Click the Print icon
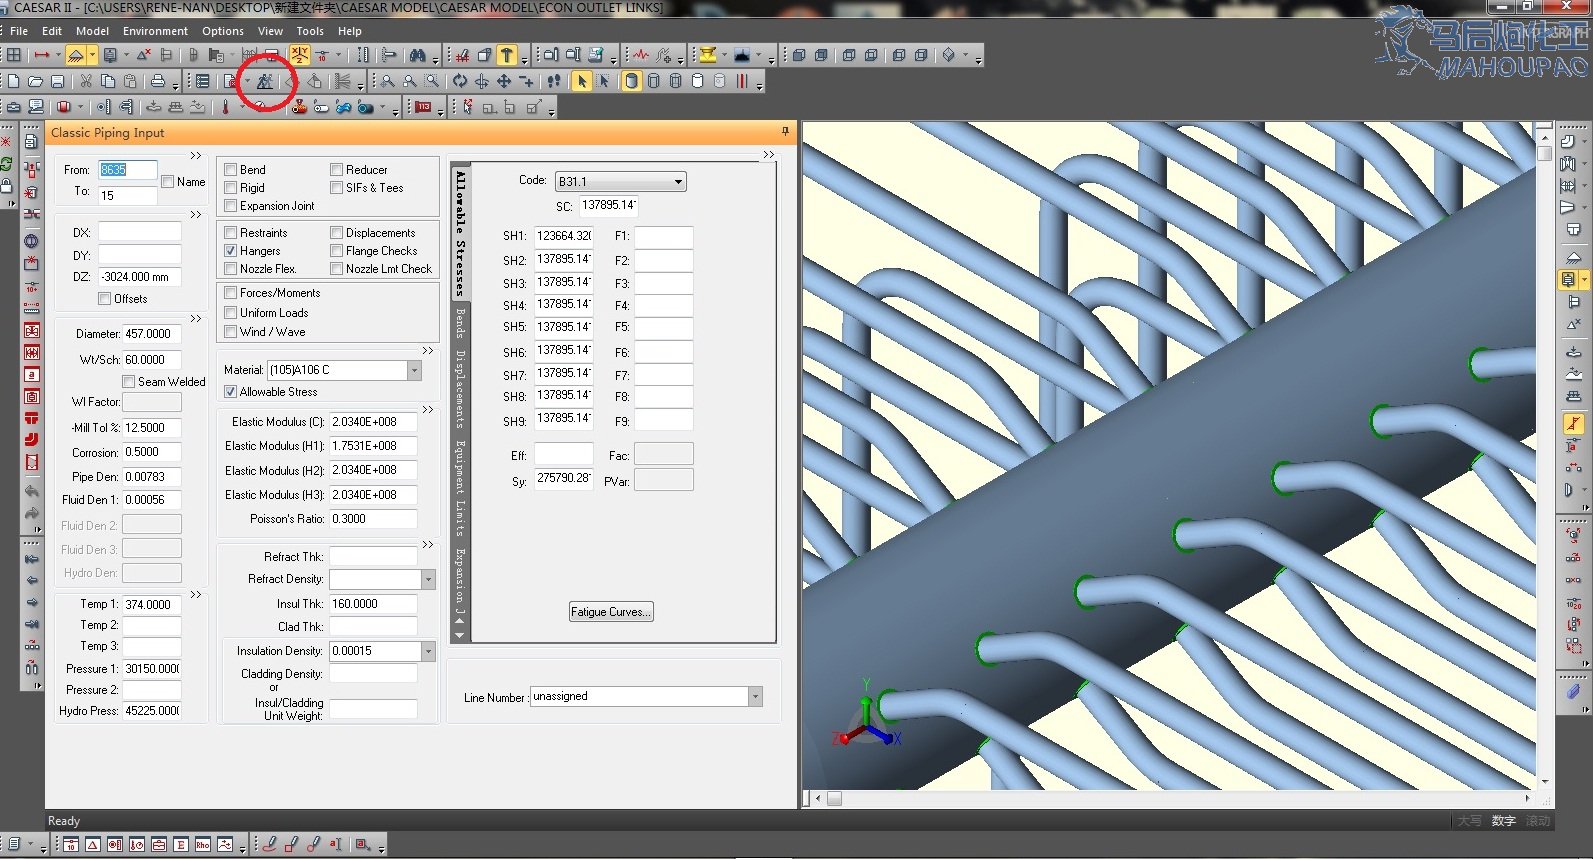This screenshot has height=859, width=1593. click(x=158, y=81)
